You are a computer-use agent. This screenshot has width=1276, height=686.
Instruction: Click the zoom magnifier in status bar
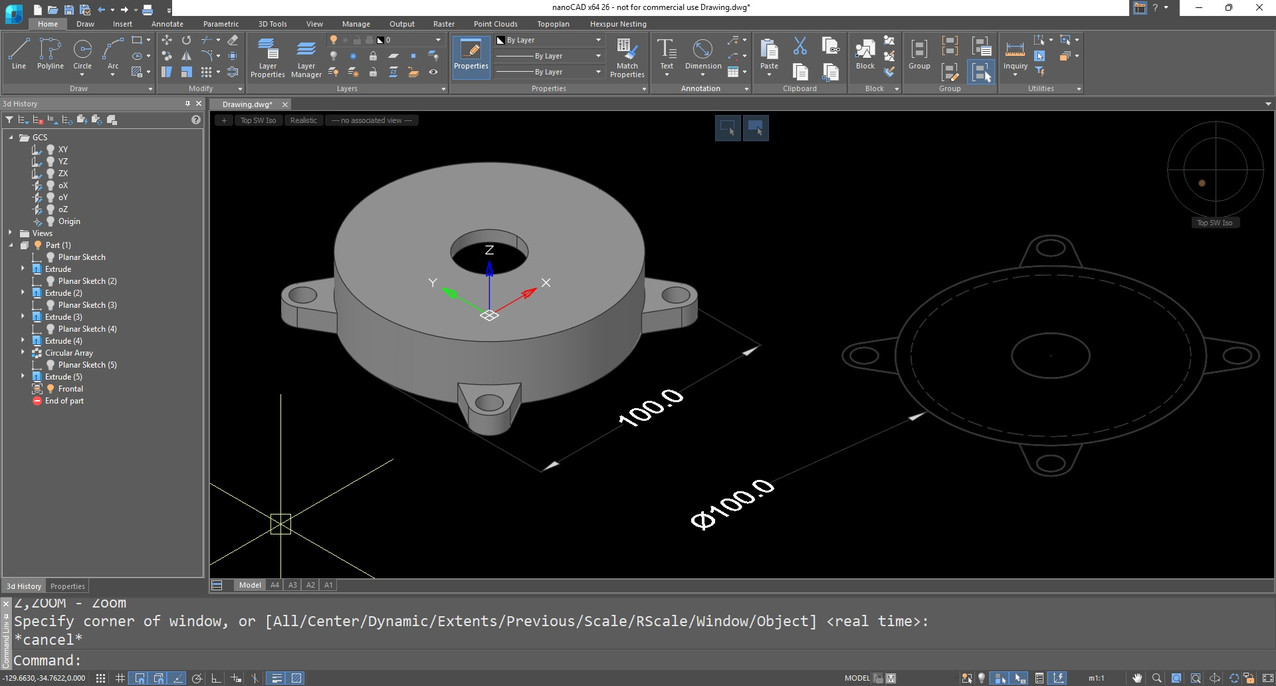click(1157, 678)
